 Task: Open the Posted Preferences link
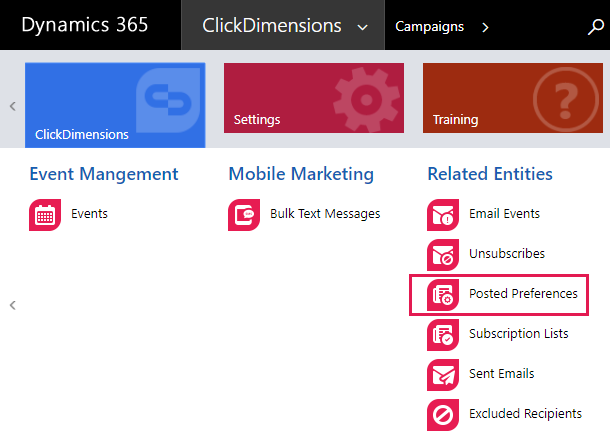[523, 294]
